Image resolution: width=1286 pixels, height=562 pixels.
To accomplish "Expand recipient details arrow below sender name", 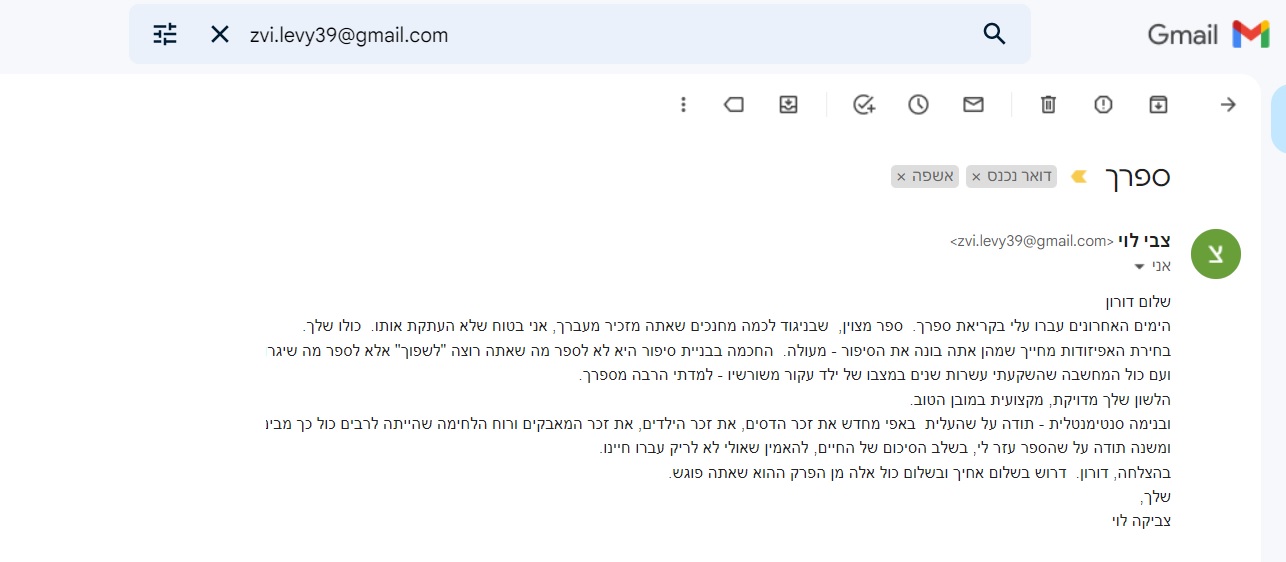I will [x=1139, y=267].
